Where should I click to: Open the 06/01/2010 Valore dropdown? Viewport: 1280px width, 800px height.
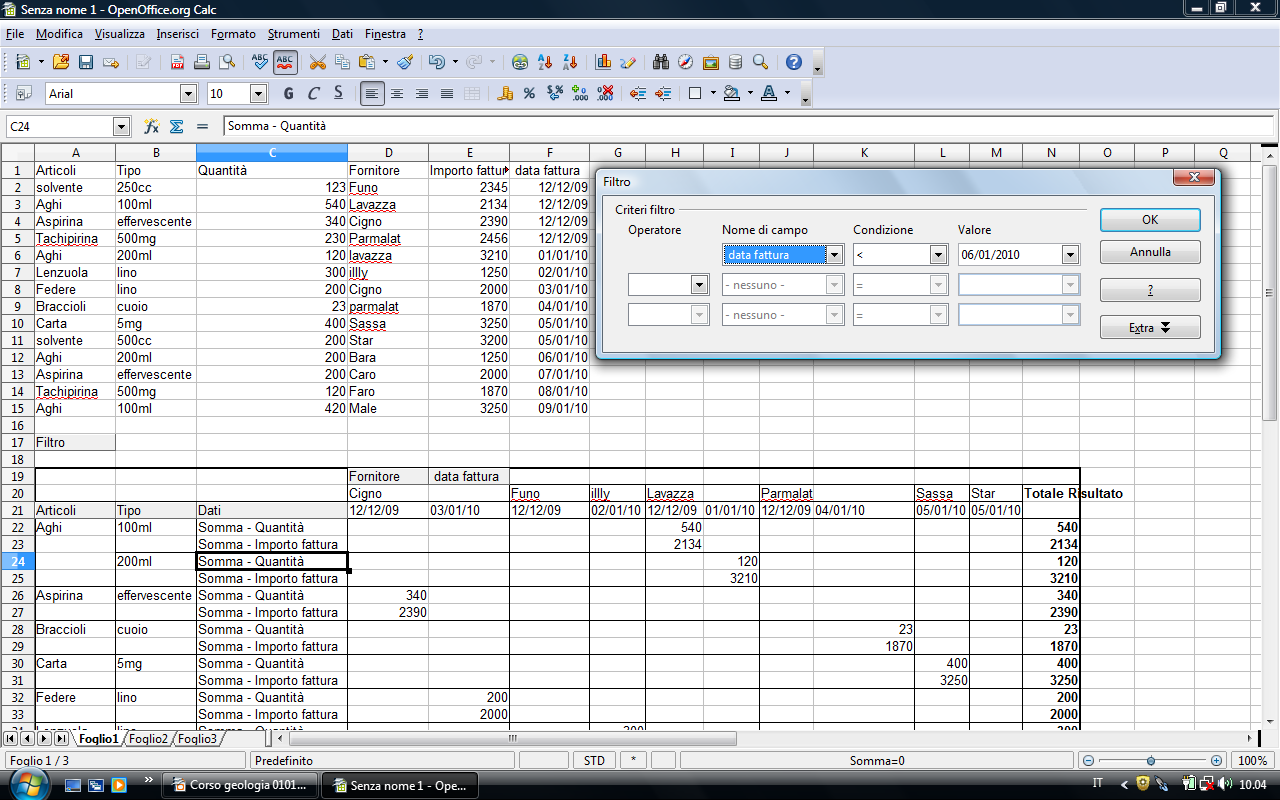[1071, 255]
